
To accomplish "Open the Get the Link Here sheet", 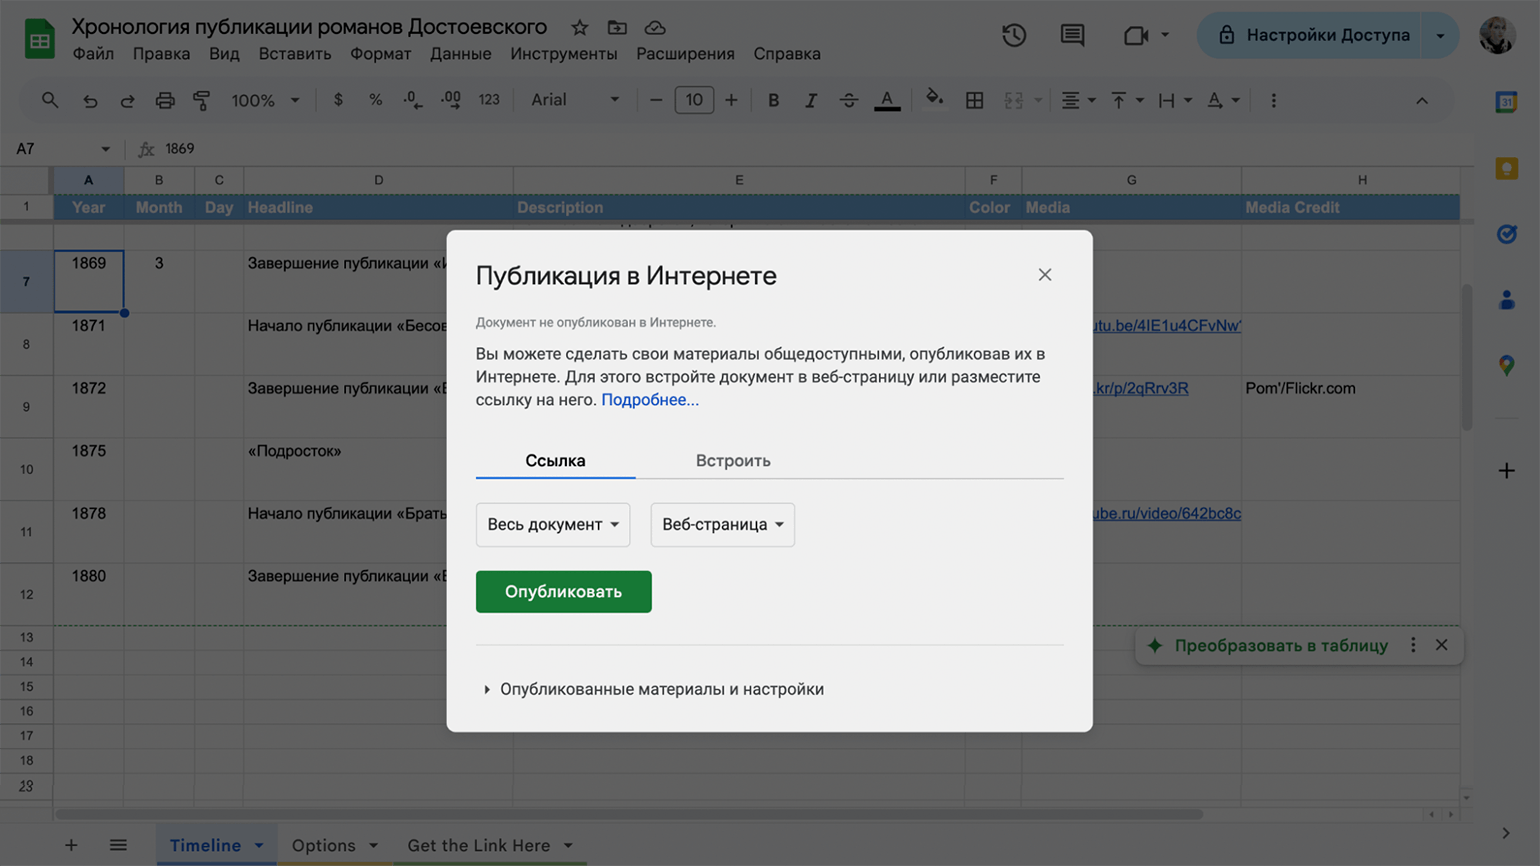I will [x=489, y=846].
